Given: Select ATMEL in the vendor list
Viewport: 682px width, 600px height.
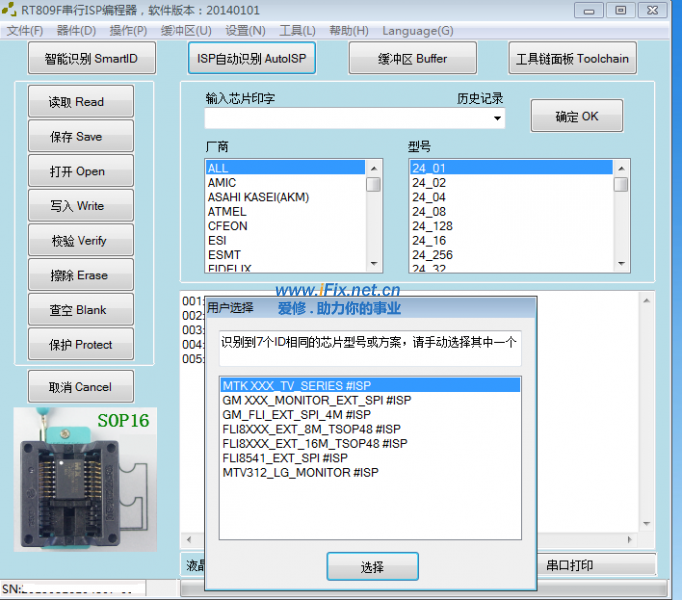Looking at the screenshot, I should pyautogui.click(x=285, y=211).
